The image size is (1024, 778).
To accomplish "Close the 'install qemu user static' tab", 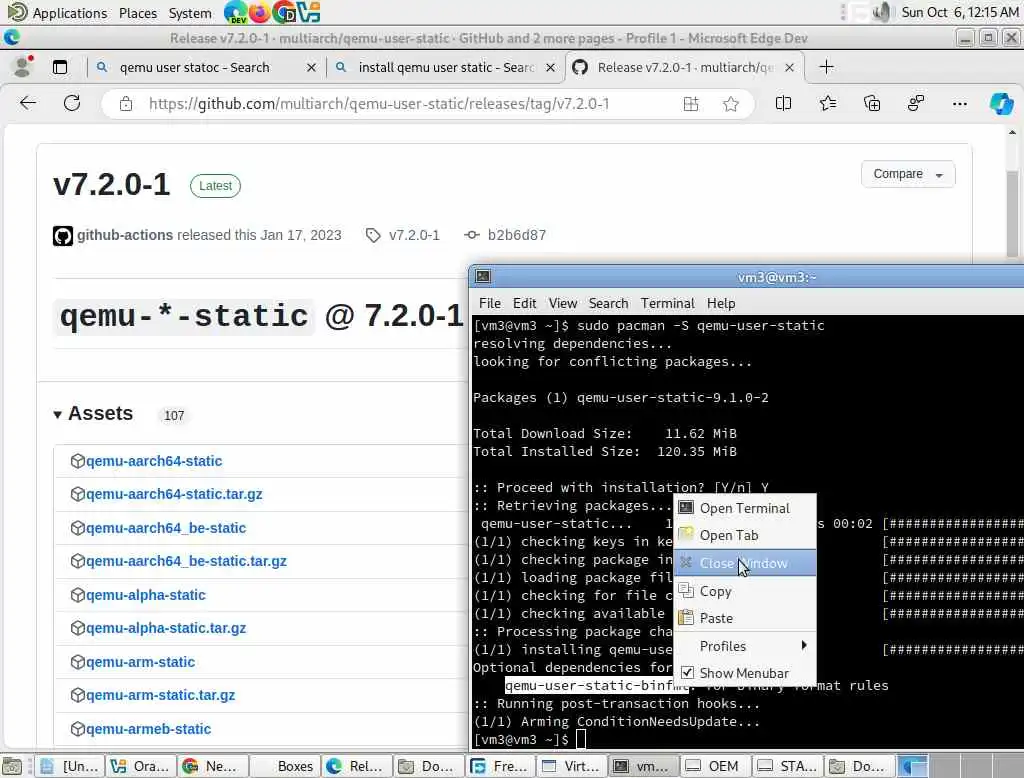I will (x=551, y=67).
